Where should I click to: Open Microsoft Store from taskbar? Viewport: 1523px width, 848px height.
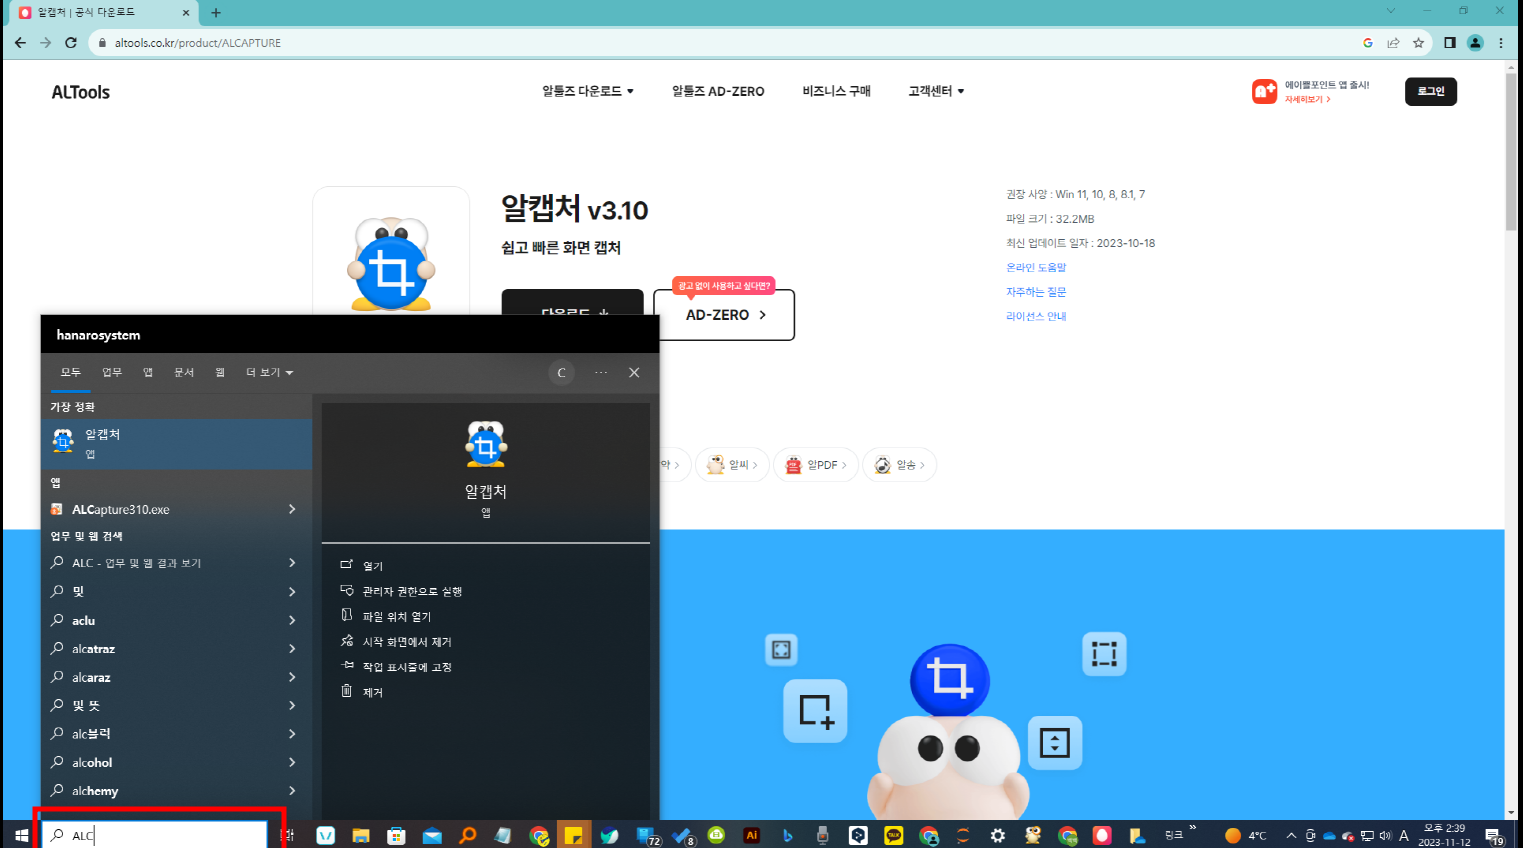pyautogui.click(x=396, y=835)
